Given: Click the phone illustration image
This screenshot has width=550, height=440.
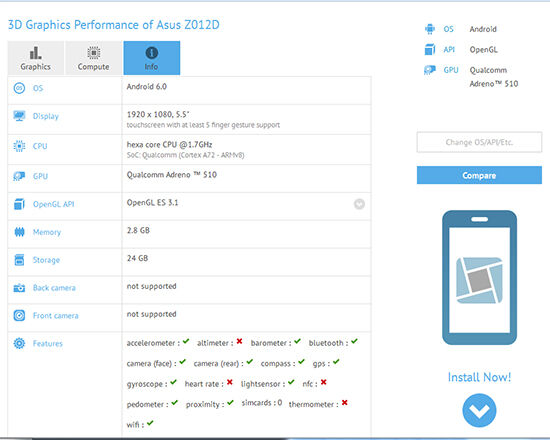Looking at the screenshot, I should tap(479, 278).
